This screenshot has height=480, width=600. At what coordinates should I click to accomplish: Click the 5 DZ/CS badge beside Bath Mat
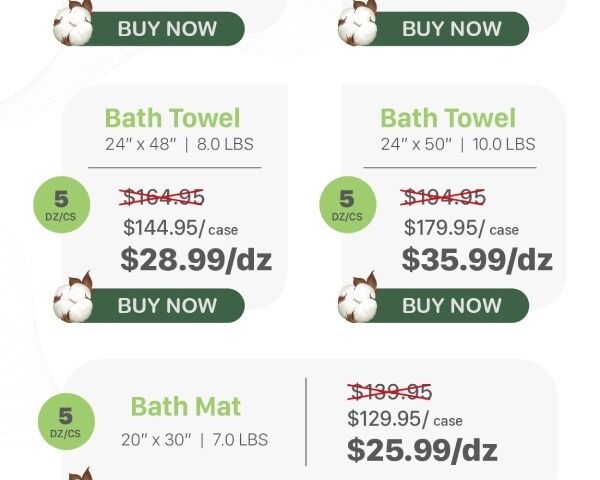[x=65, y=421]
